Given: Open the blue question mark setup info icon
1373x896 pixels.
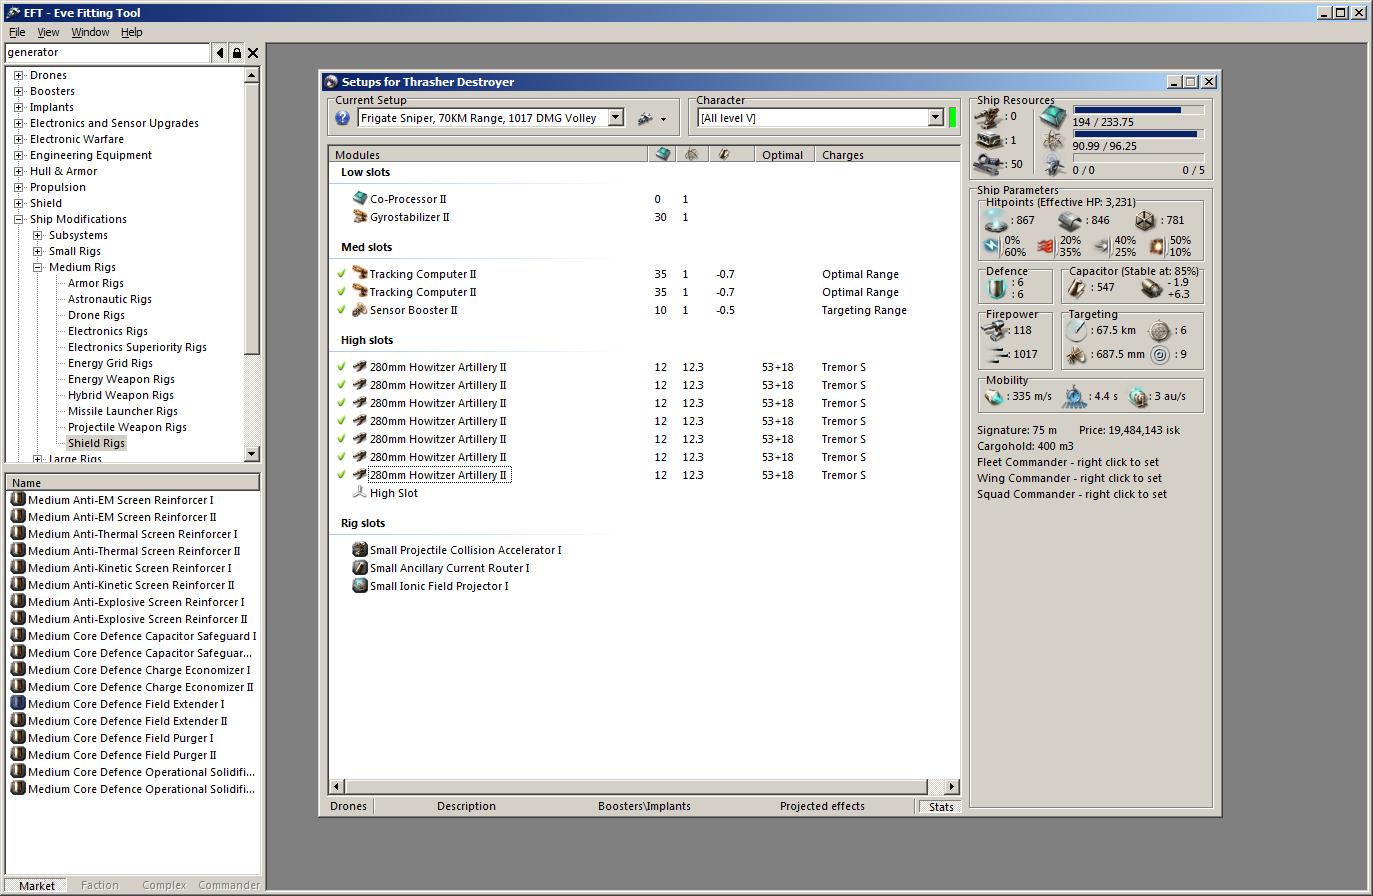Looking at the screenshot, I should [x=342, y=118].
